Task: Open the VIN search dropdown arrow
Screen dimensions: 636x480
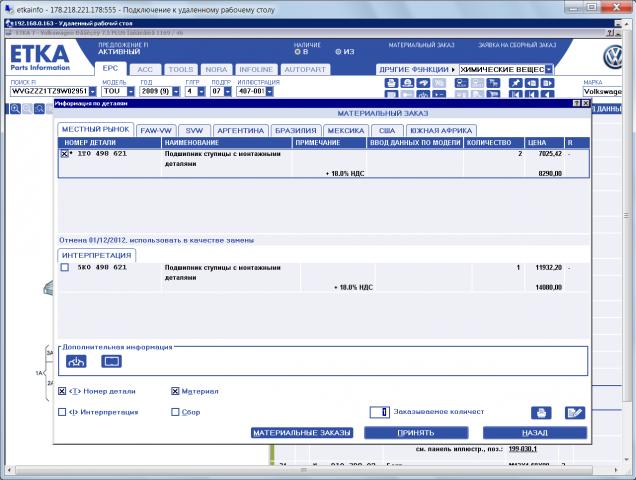Action: (93, 91)
